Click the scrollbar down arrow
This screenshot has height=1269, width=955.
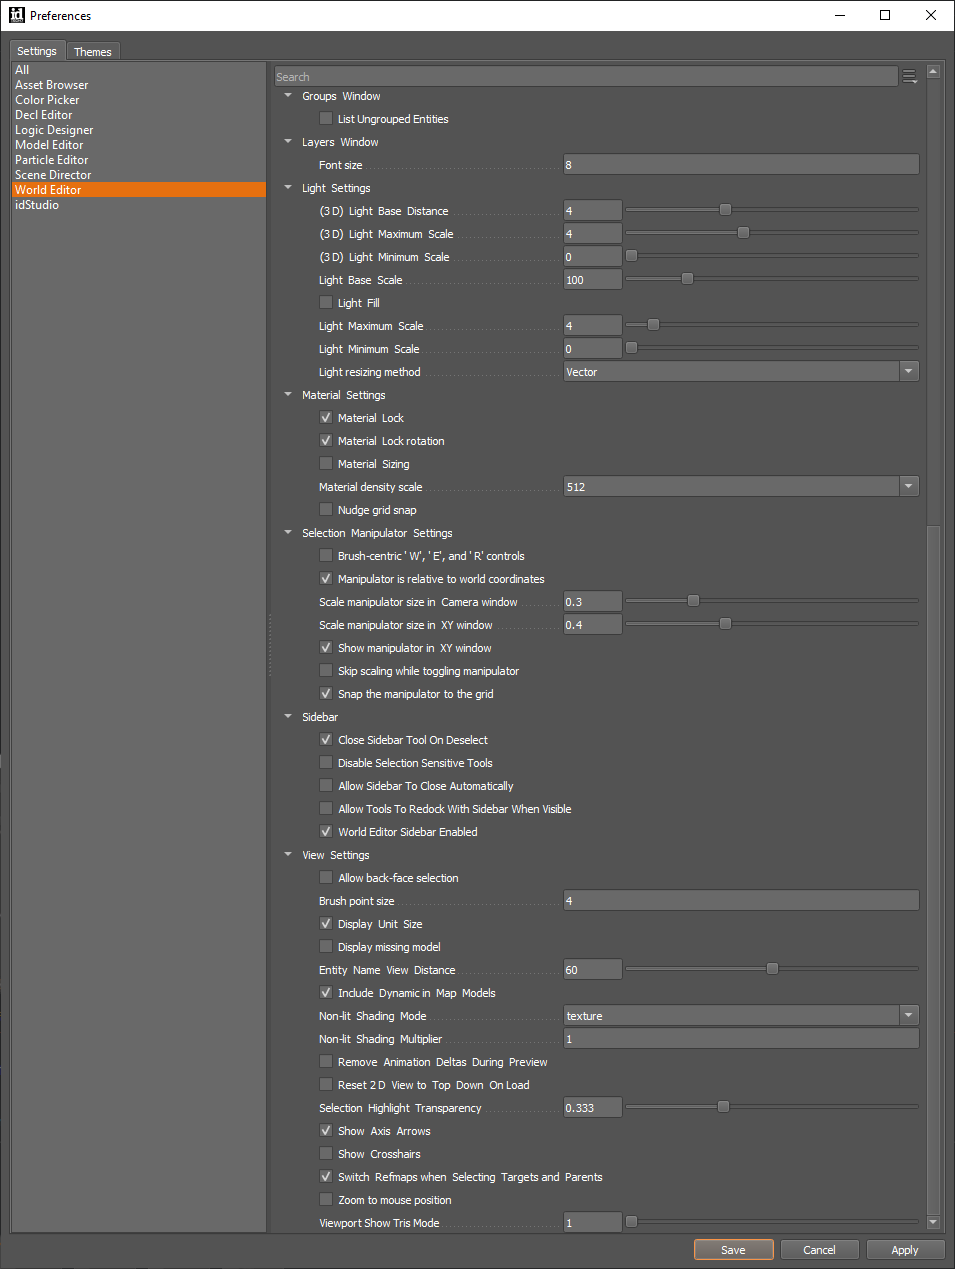coord(933,1222)
